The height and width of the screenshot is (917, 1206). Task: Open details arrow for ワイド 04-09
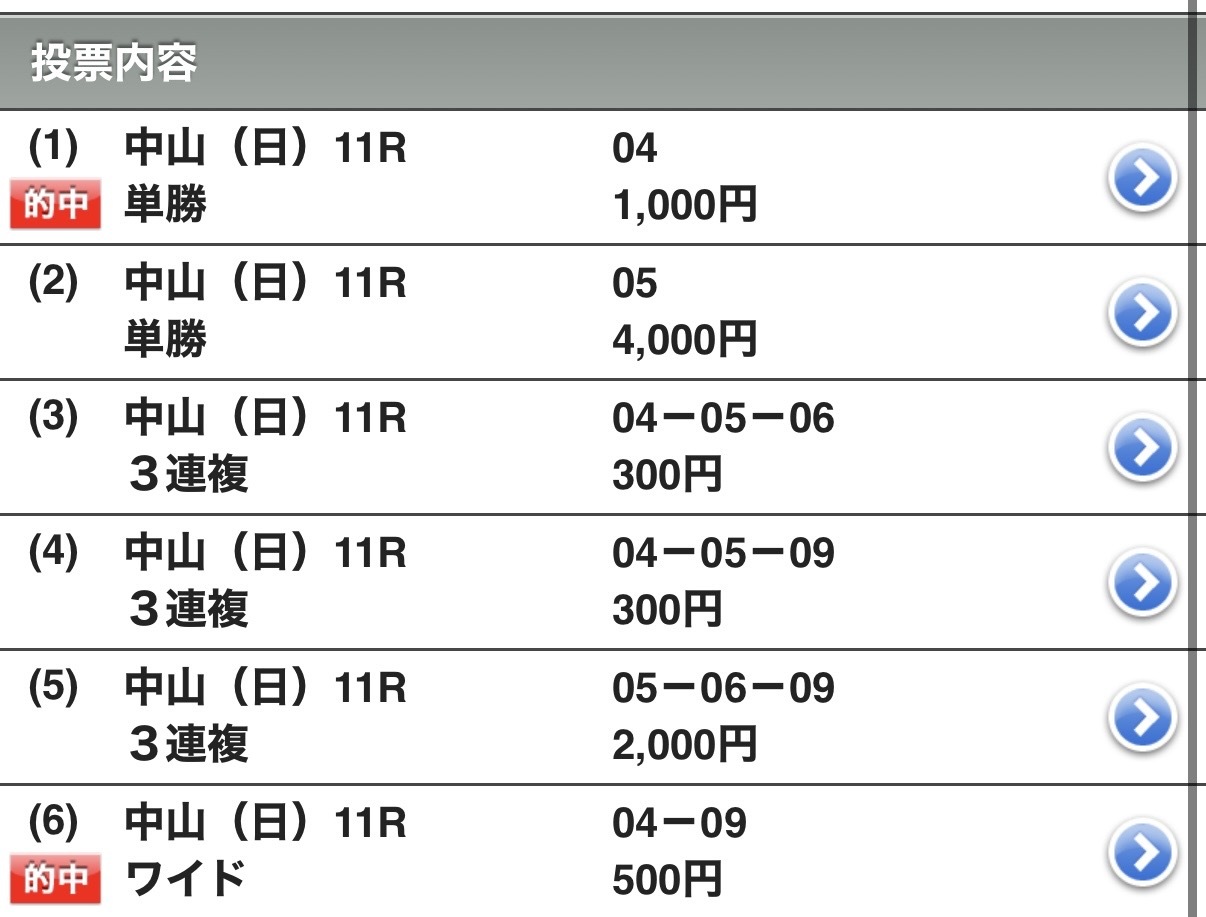[x=1143, y=852]
